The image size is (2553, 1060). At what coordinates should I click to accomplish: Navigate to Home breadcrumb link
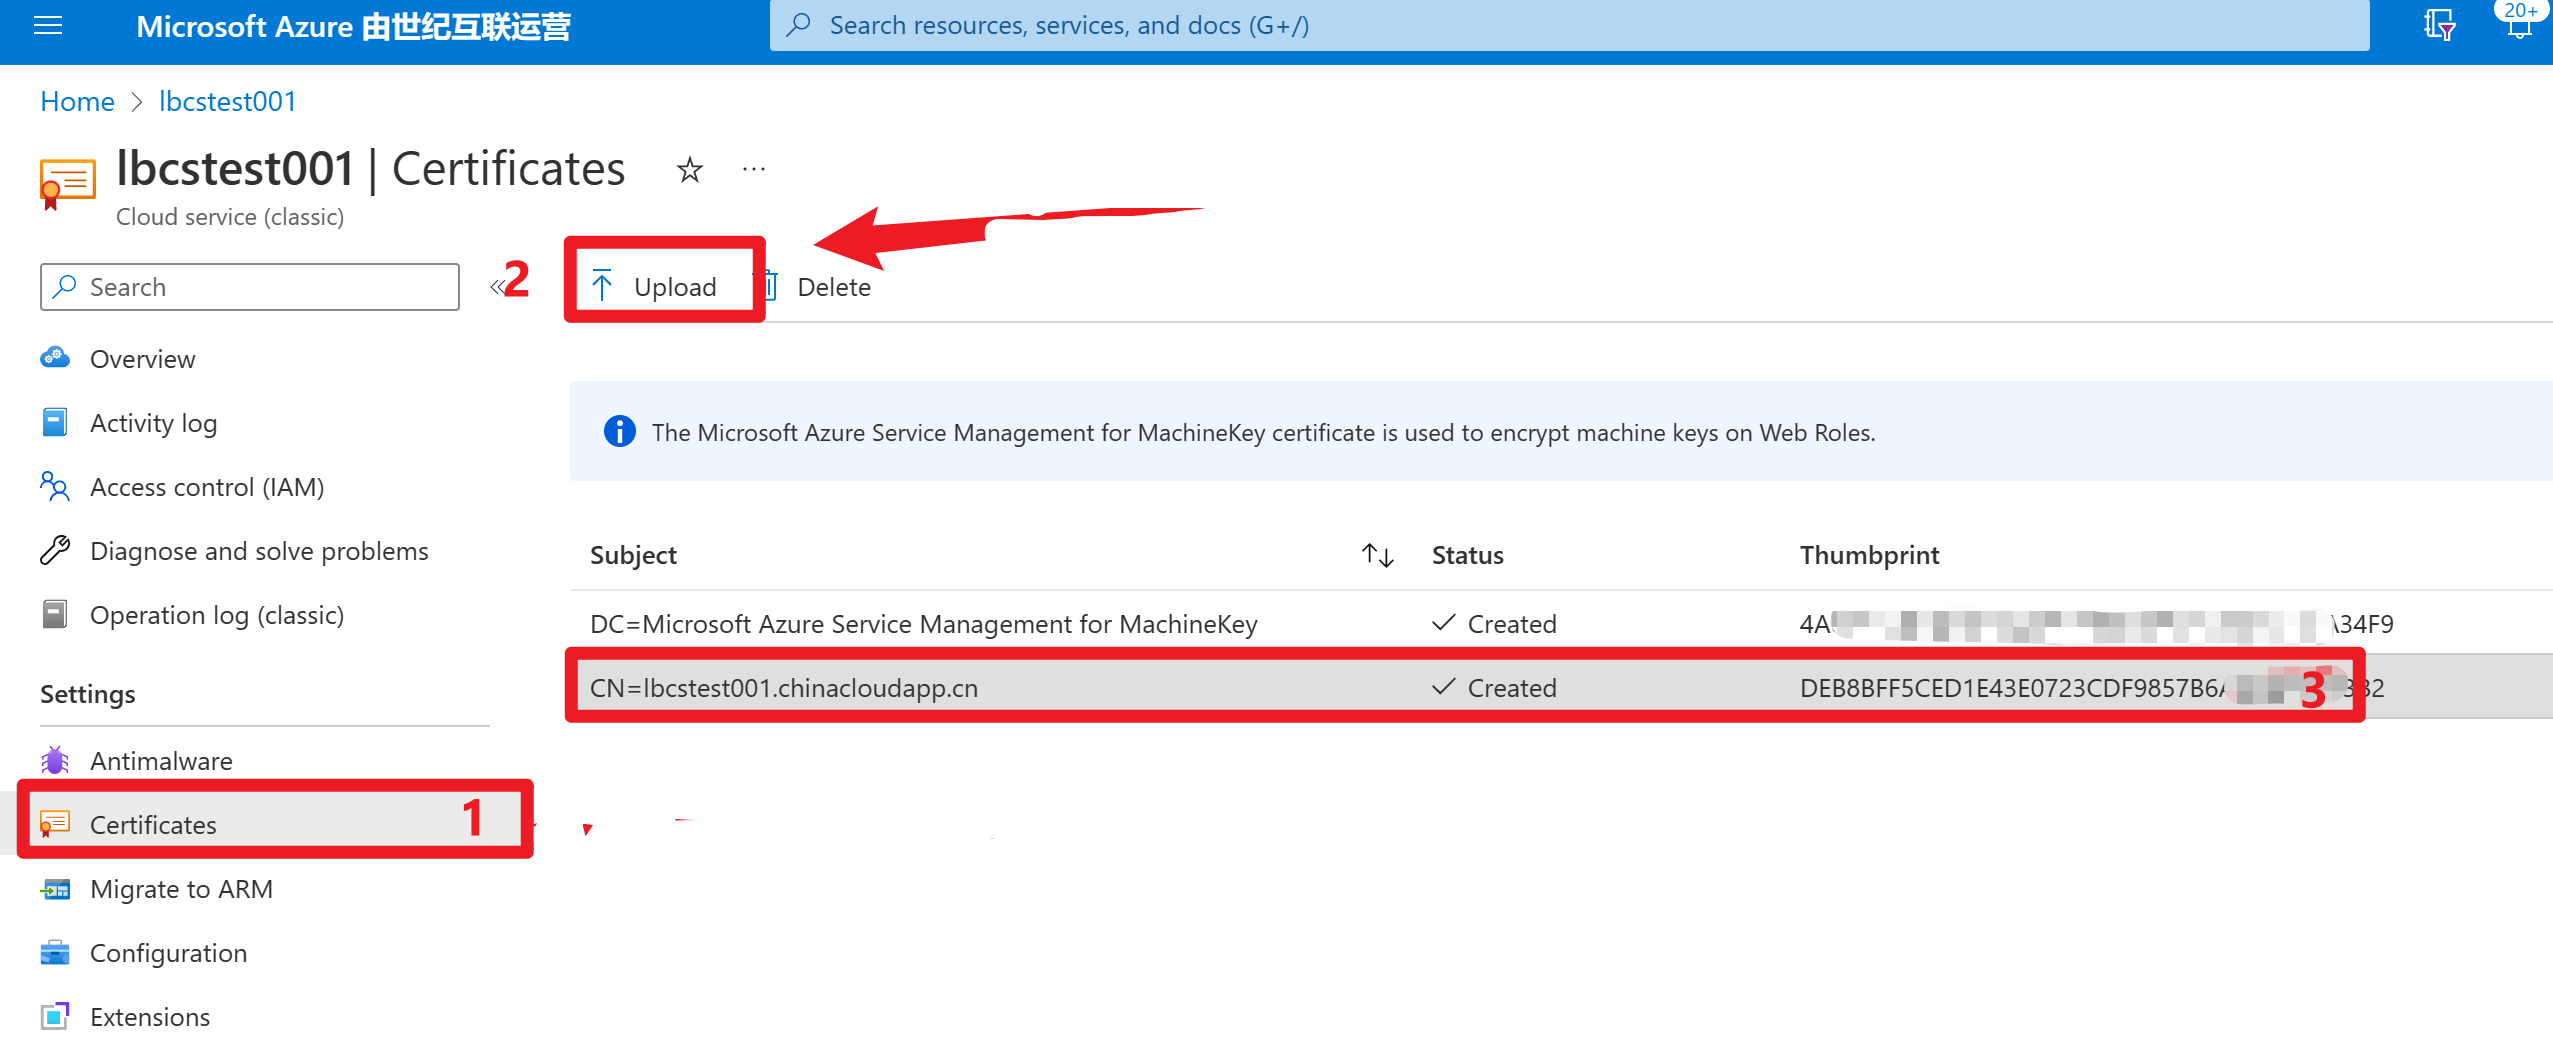coord(77,101)
